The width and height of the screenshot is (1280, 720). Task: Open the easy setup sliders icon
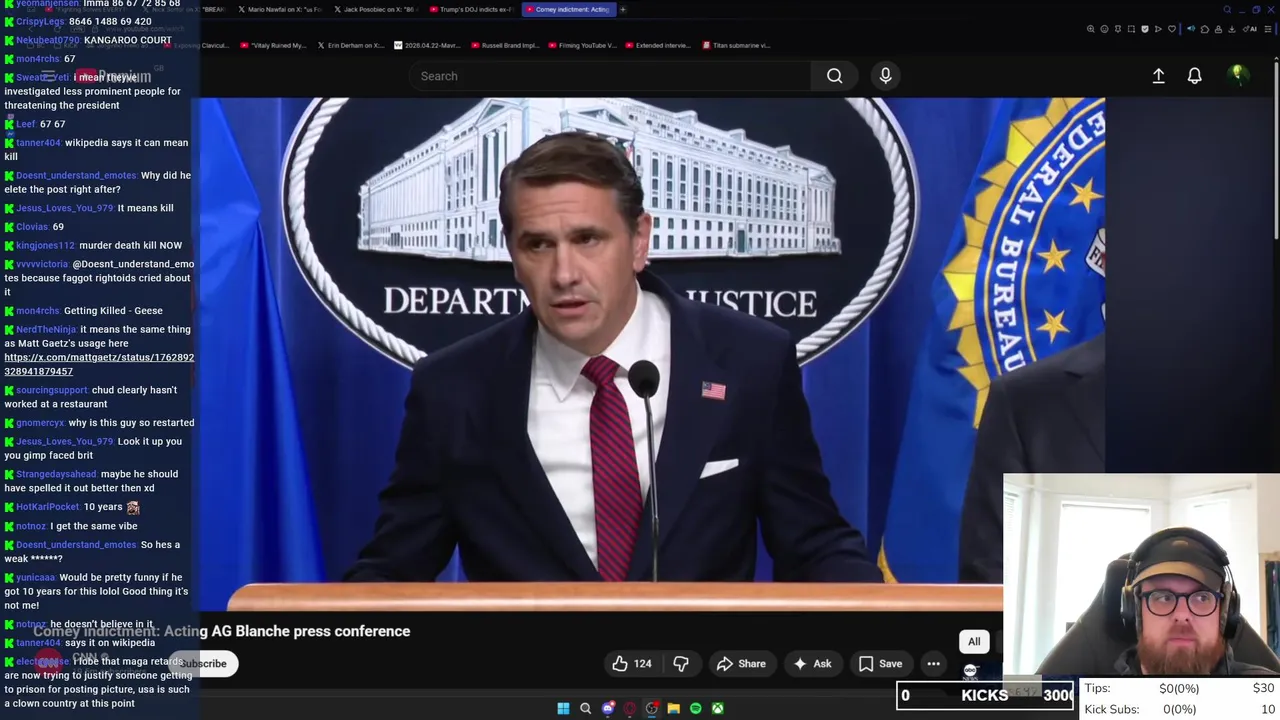coord(1268,29)
